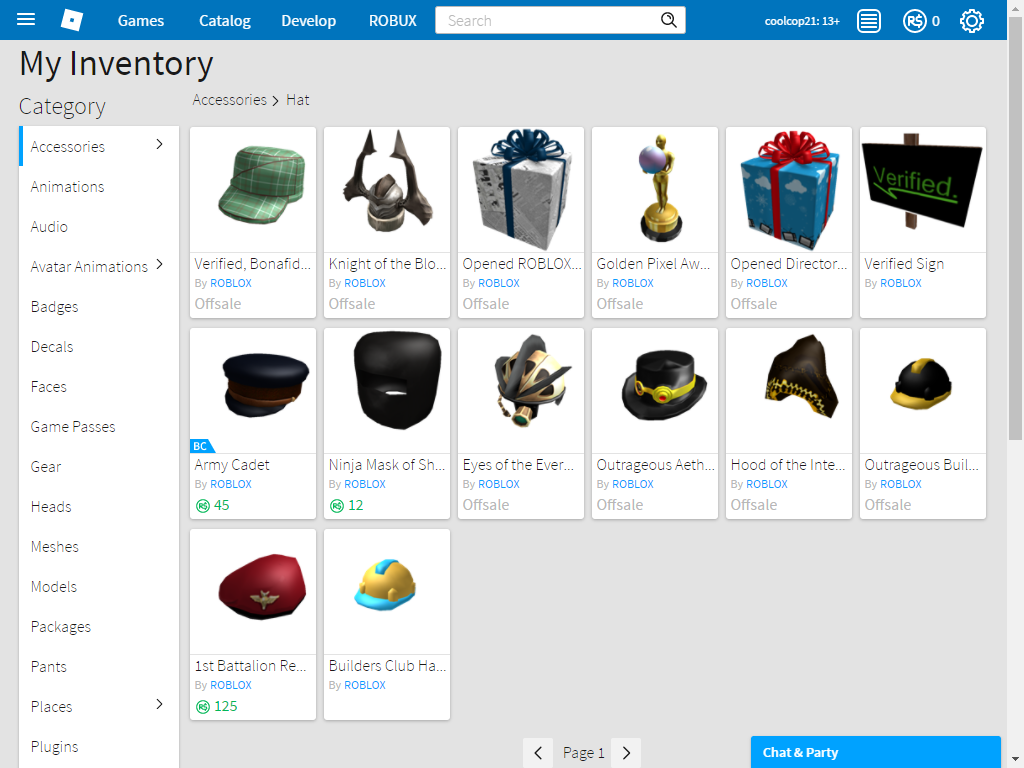Open the news feed icon
The width and height of the screenshot is (1024, 768).
[869, 21]
